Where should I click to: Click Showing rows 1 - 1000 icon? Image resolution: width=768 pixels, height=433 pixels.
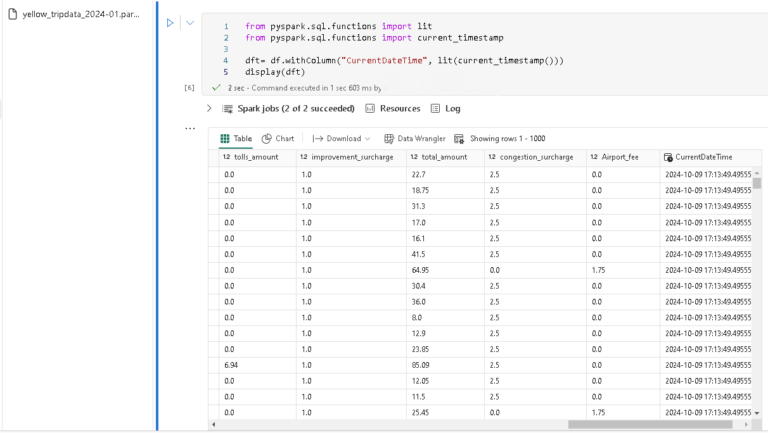(x=459, y=139)
